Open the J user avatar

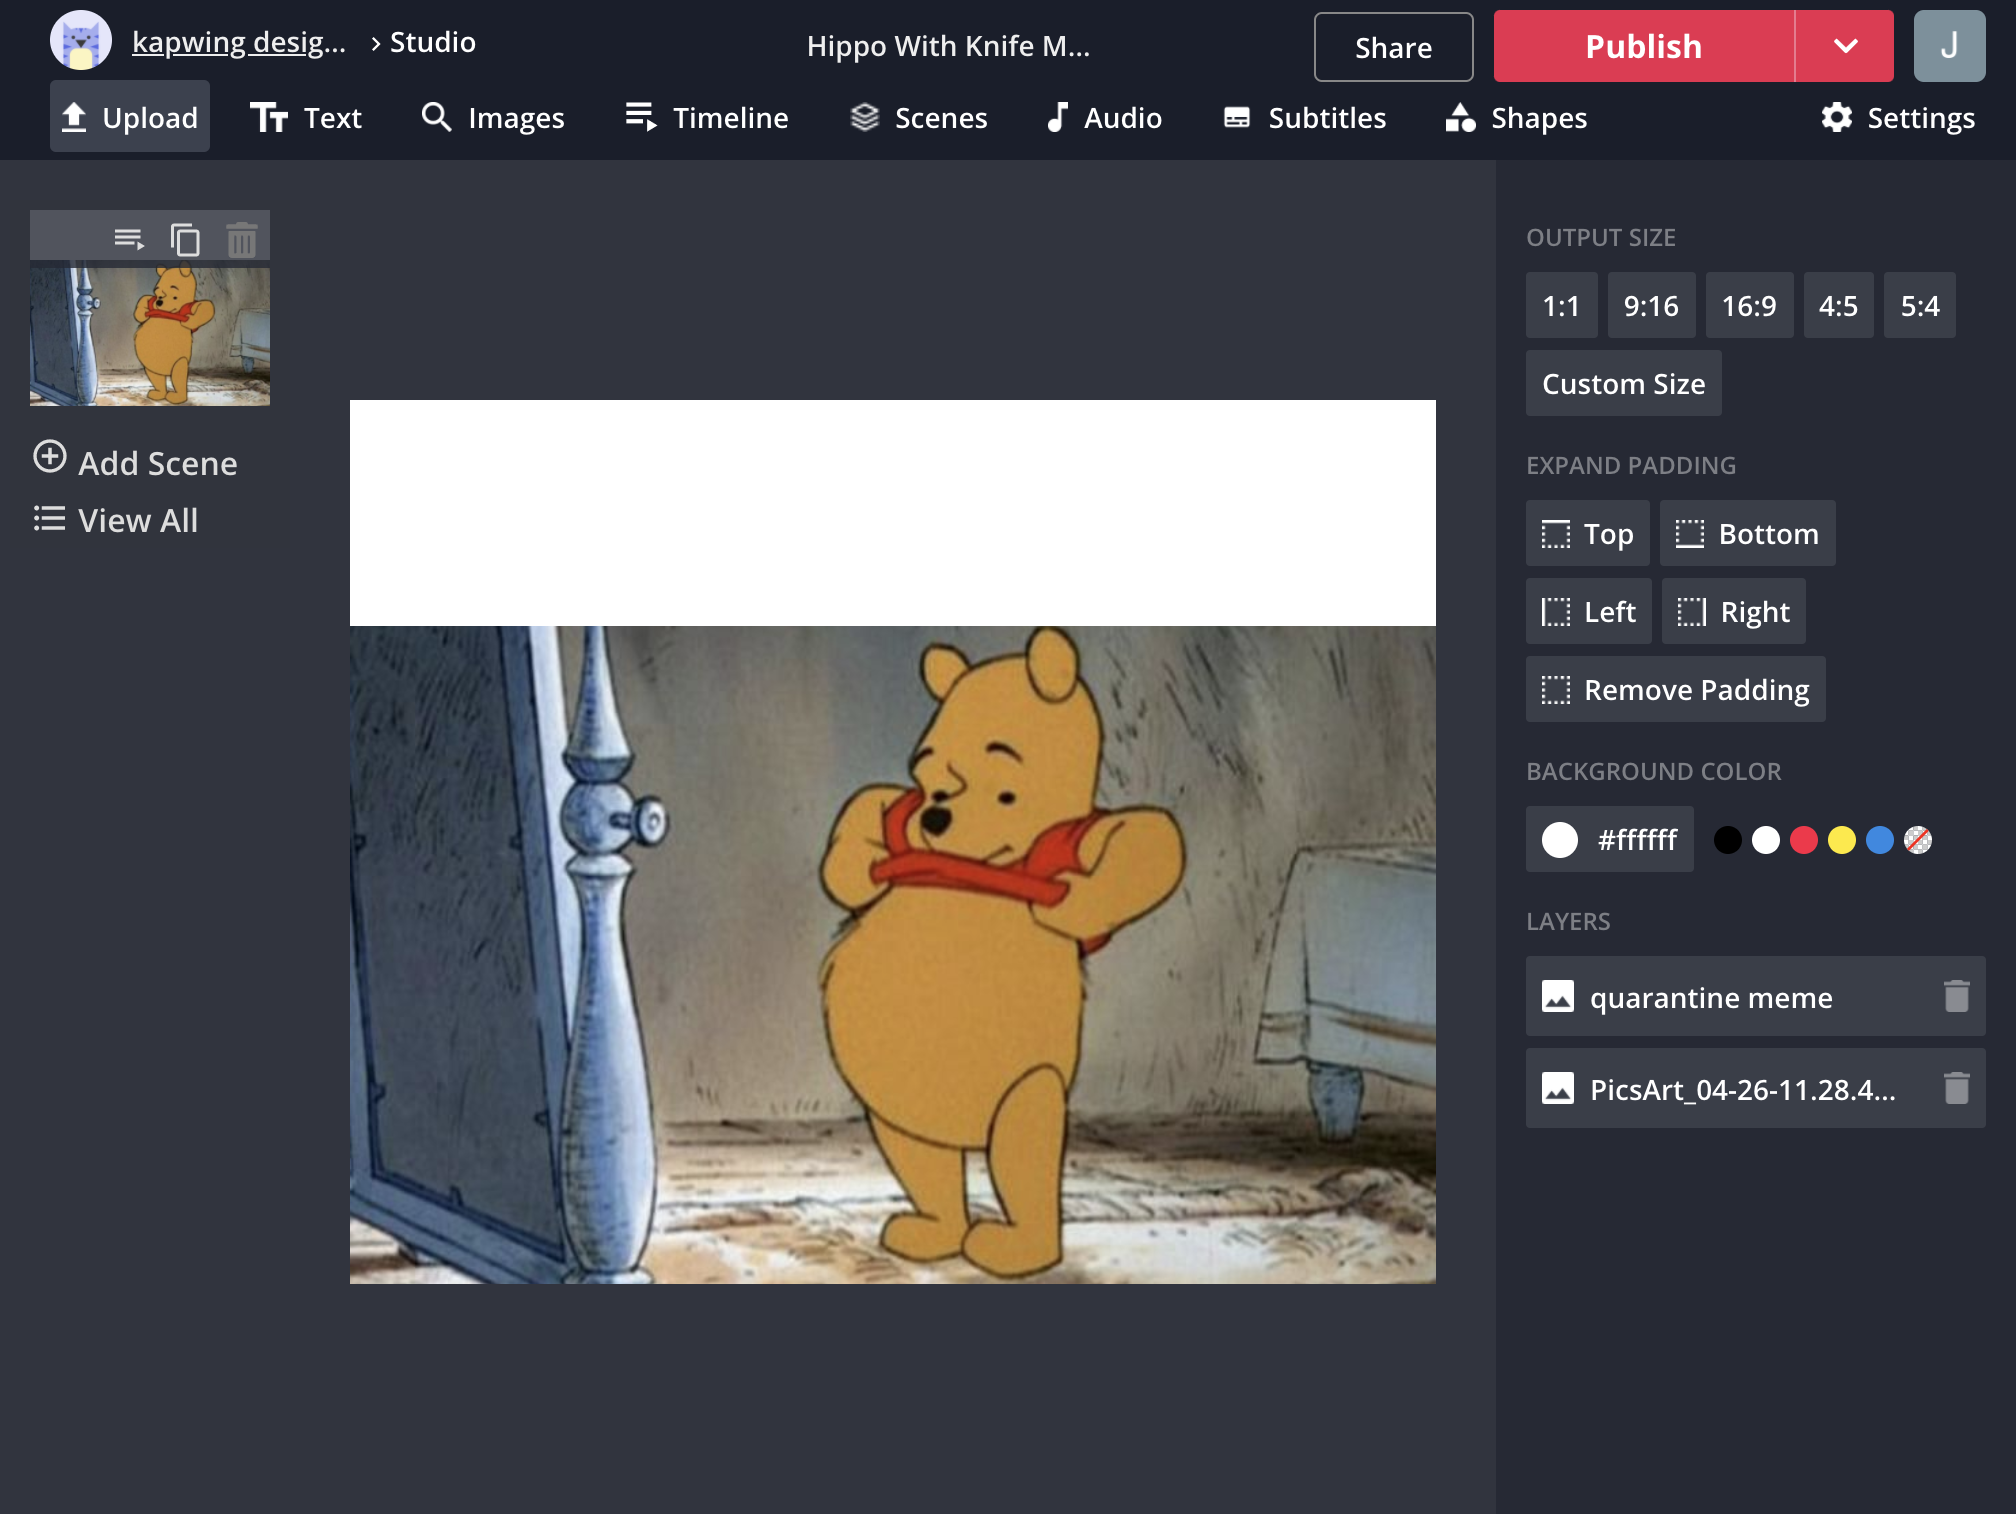[x=1948, y=46]
